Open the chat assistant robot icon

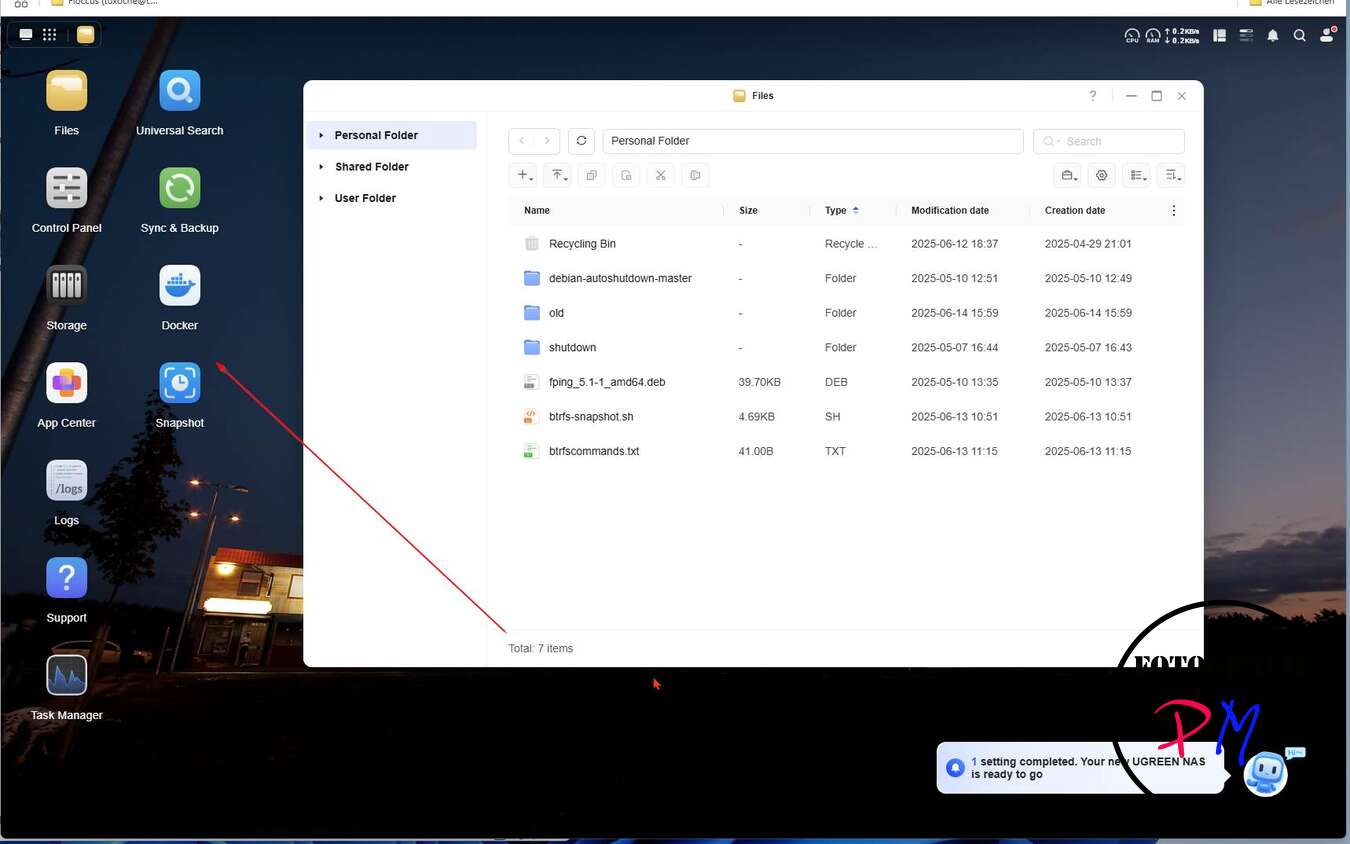coord(1266,773)
